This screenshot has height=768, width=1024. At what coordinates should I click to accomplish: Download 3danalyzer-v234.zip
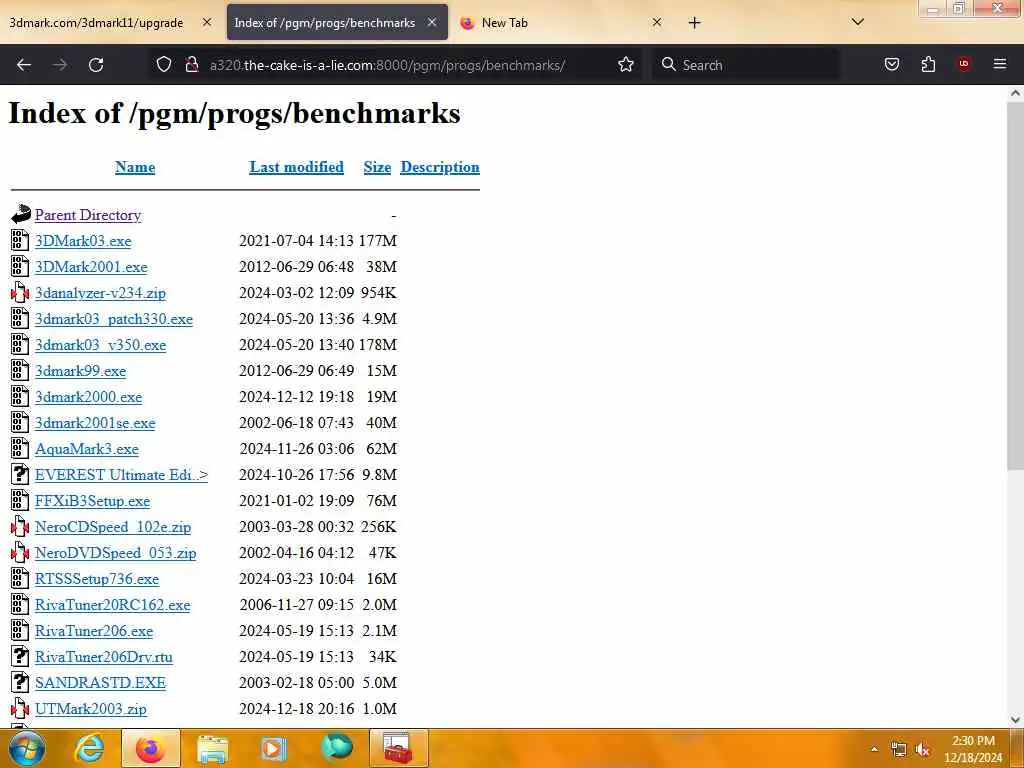tap(101, 293)
